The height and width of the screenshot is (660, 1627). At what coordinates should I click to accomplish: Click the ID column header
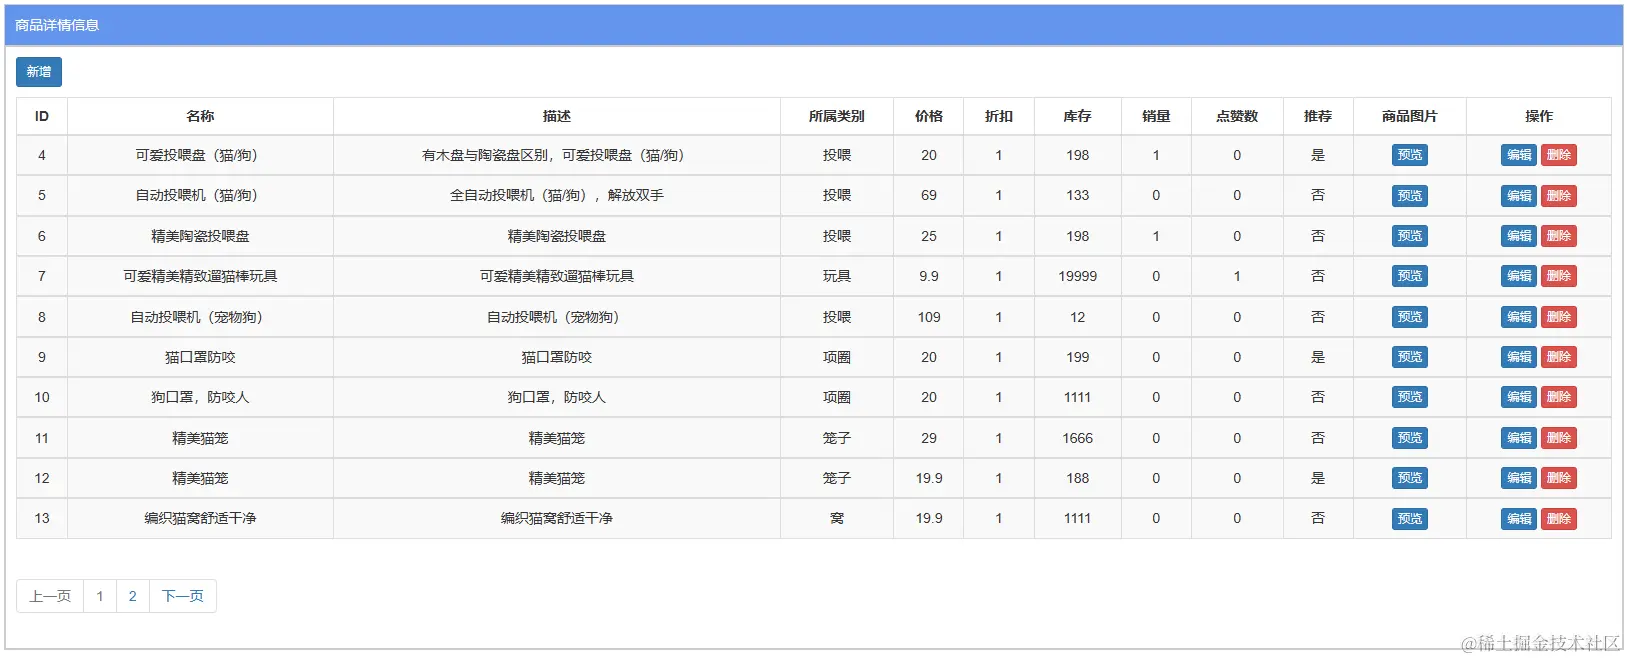42,116
